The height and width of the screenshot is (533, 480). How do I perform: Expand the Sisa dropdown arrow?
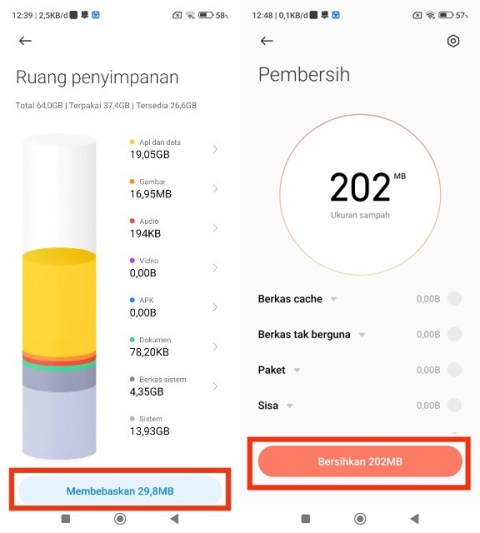290,406
